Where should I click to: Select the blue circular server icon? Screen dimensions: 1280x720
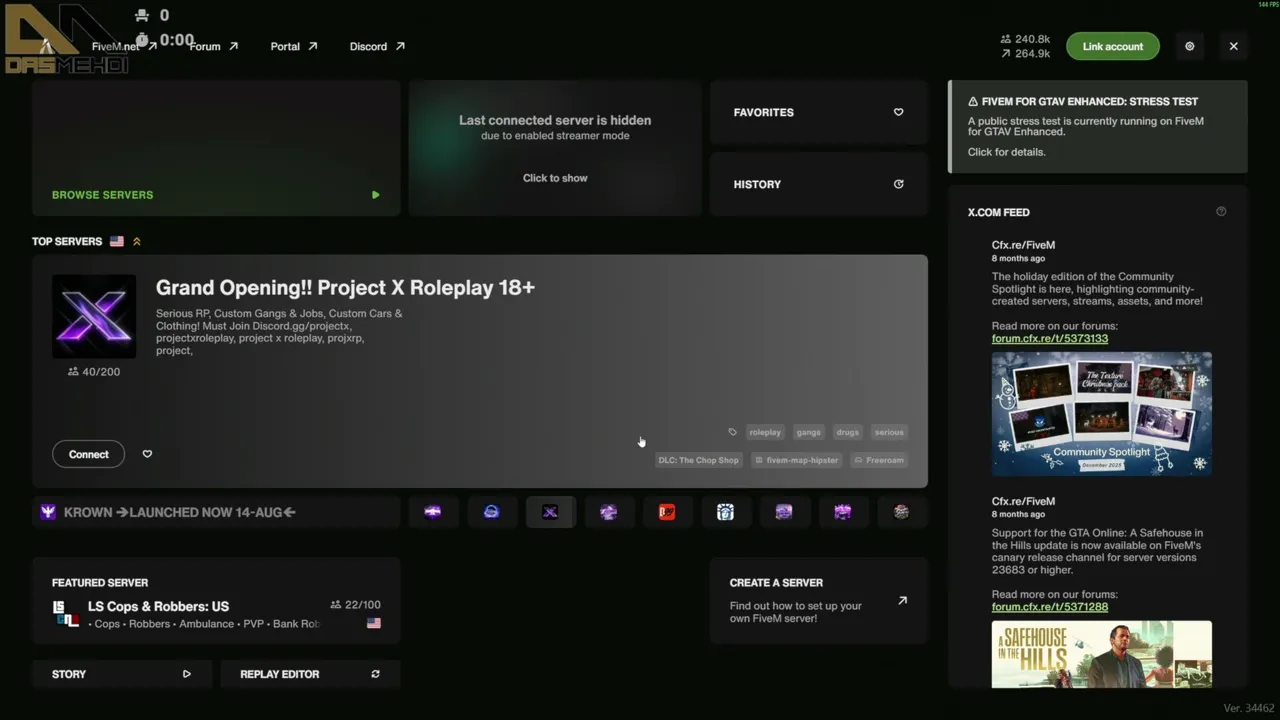coord(491,512)
